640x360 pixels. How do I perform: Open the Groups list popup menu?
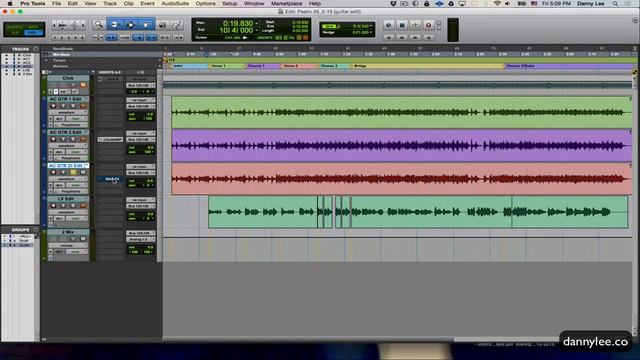pyautogui.click(x=36, y=230)
